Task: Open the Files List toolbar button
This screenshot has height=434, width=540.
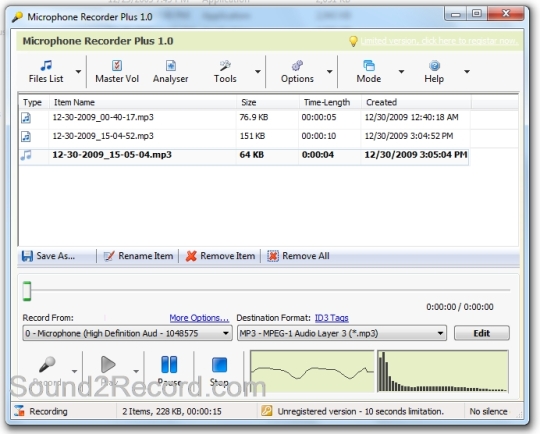Action: 46,72
